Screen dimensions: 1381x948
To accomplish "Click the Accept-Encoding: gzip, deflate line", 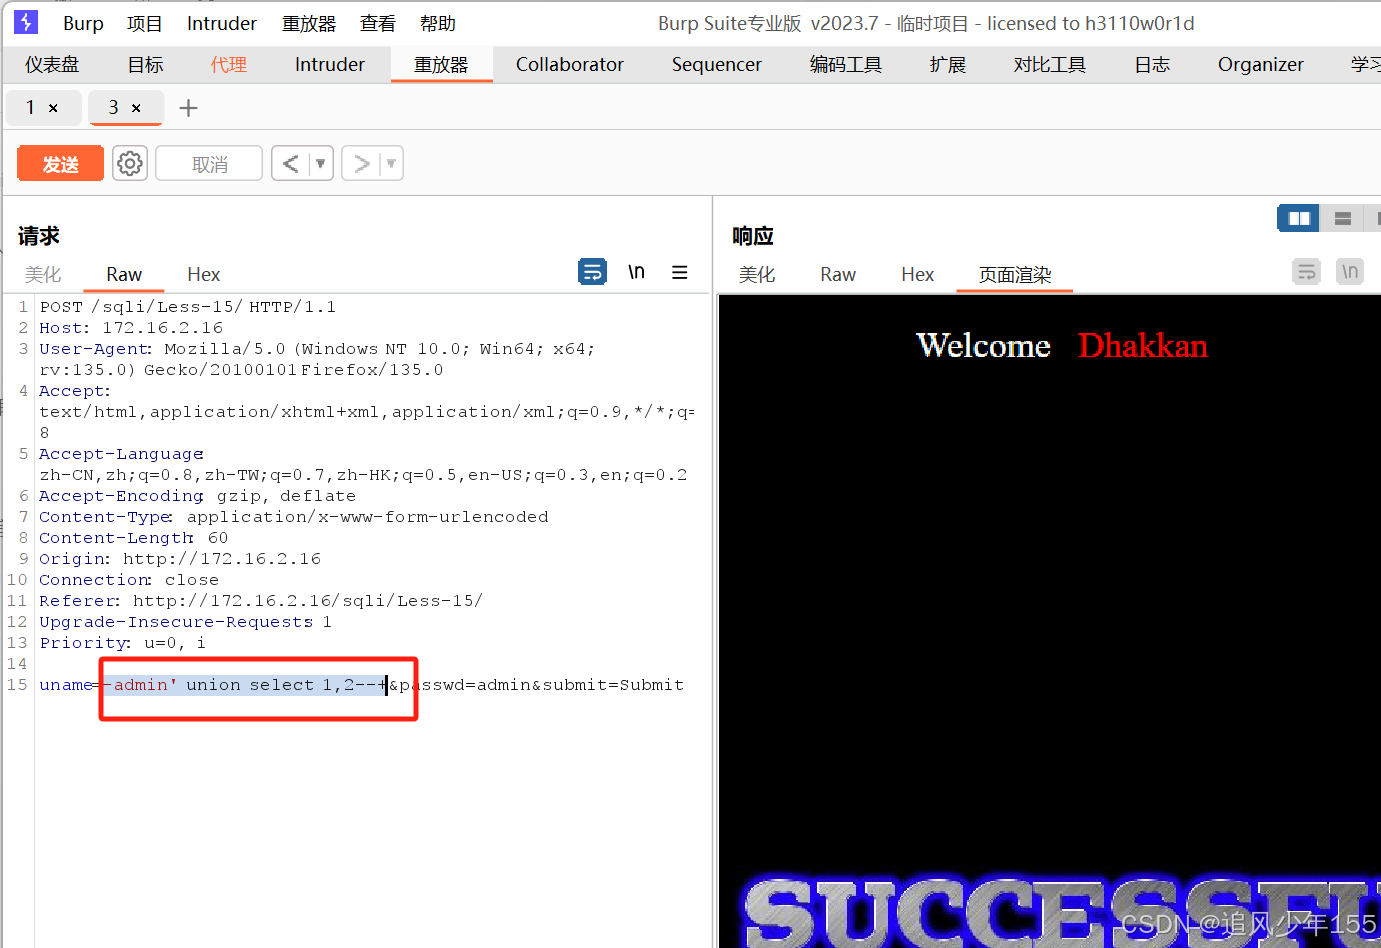I will 197,496.
